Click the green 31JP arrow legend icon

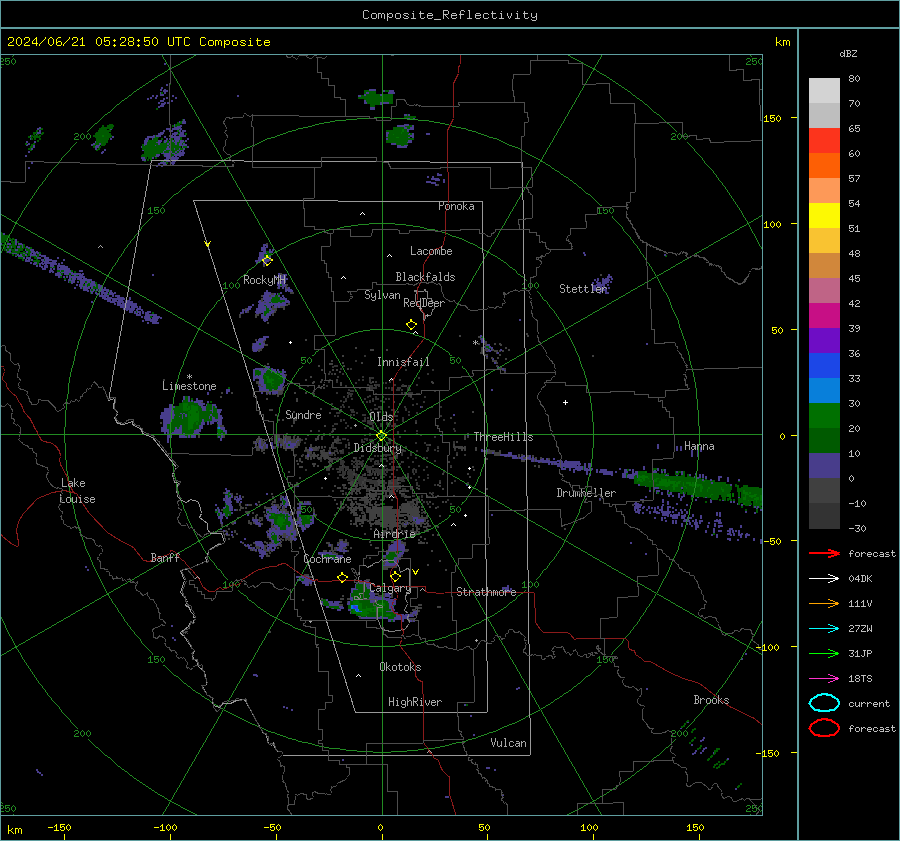(x=824, y=653)
